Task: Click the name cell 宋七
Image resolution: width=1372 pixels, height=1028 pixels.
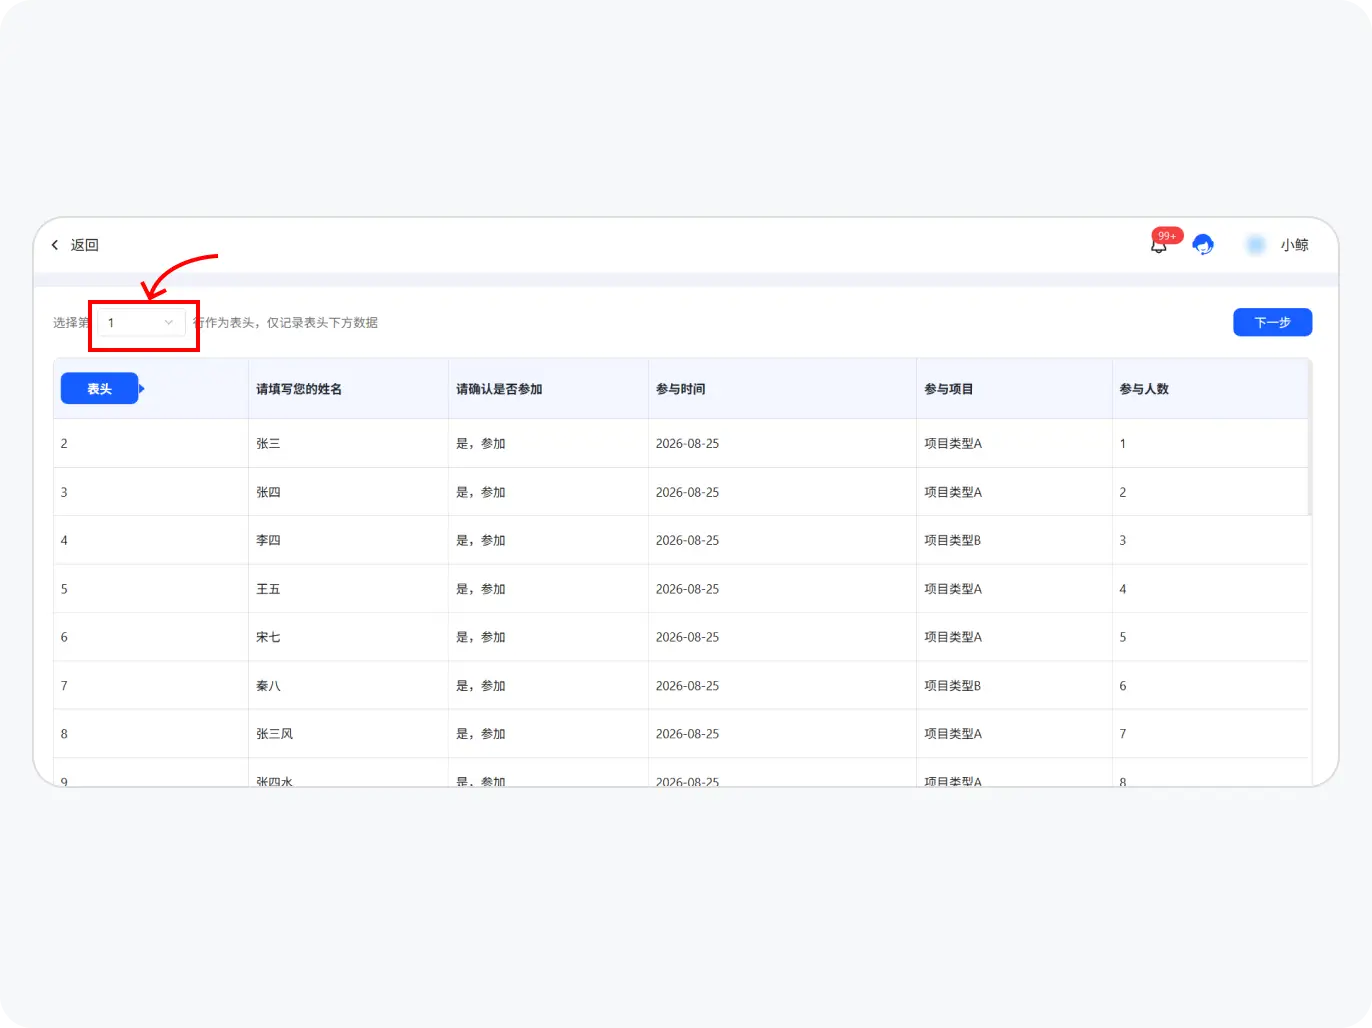Action: (x=268, y=637)
